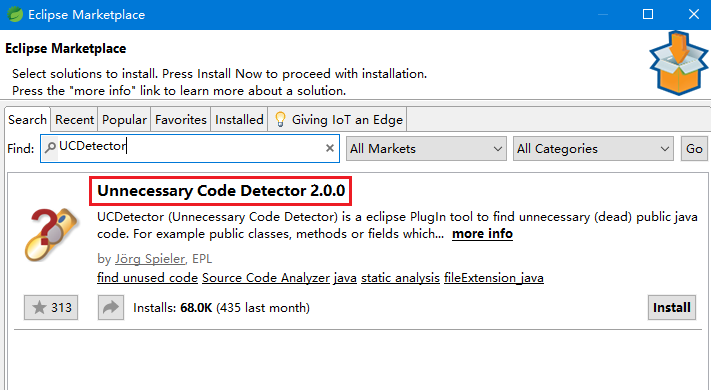Open the Favorites tab
Viewport: 711px width, 390px height.
point(180,120)
